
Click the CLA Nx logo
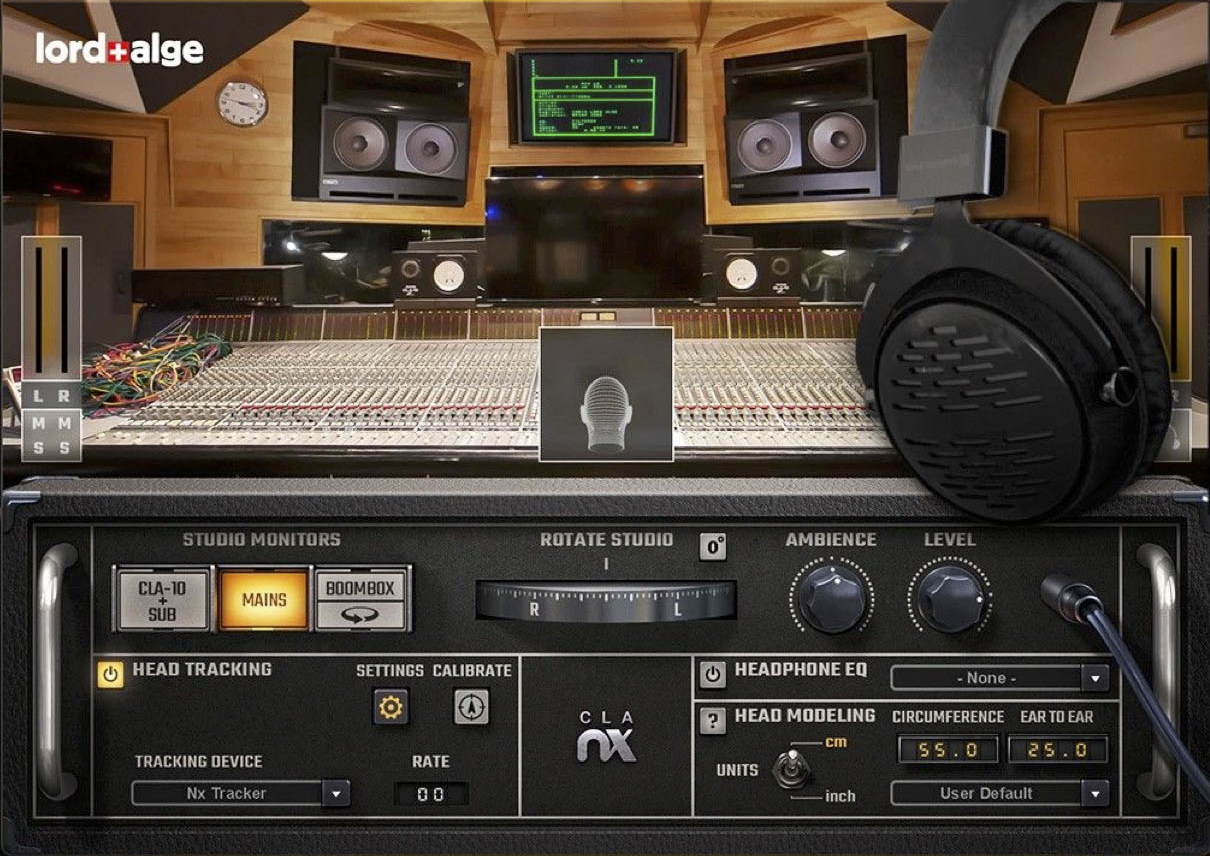click(x=606, y=738)
